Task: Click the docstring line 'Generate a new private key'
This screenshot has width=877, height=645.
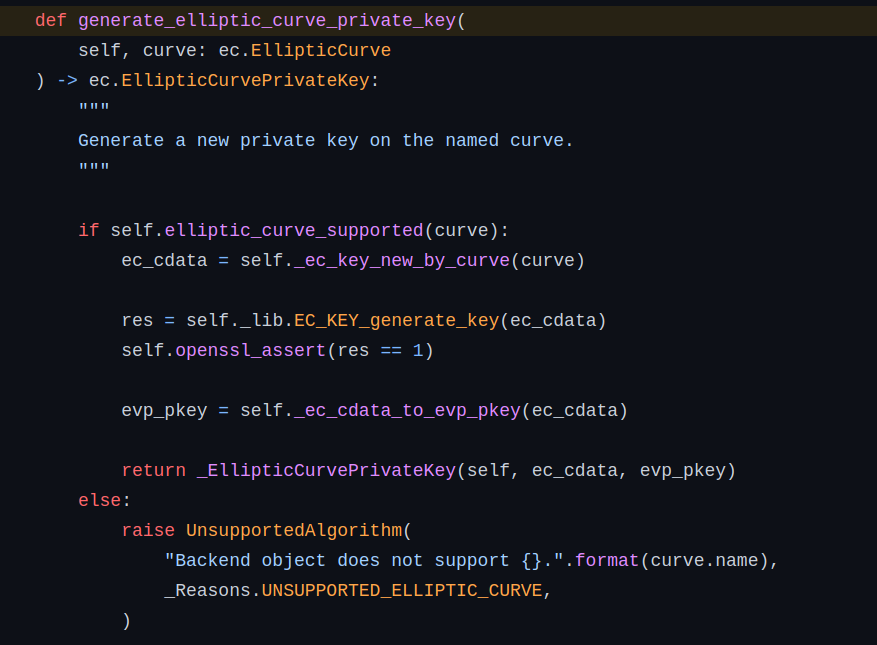Action: (326, 140)
